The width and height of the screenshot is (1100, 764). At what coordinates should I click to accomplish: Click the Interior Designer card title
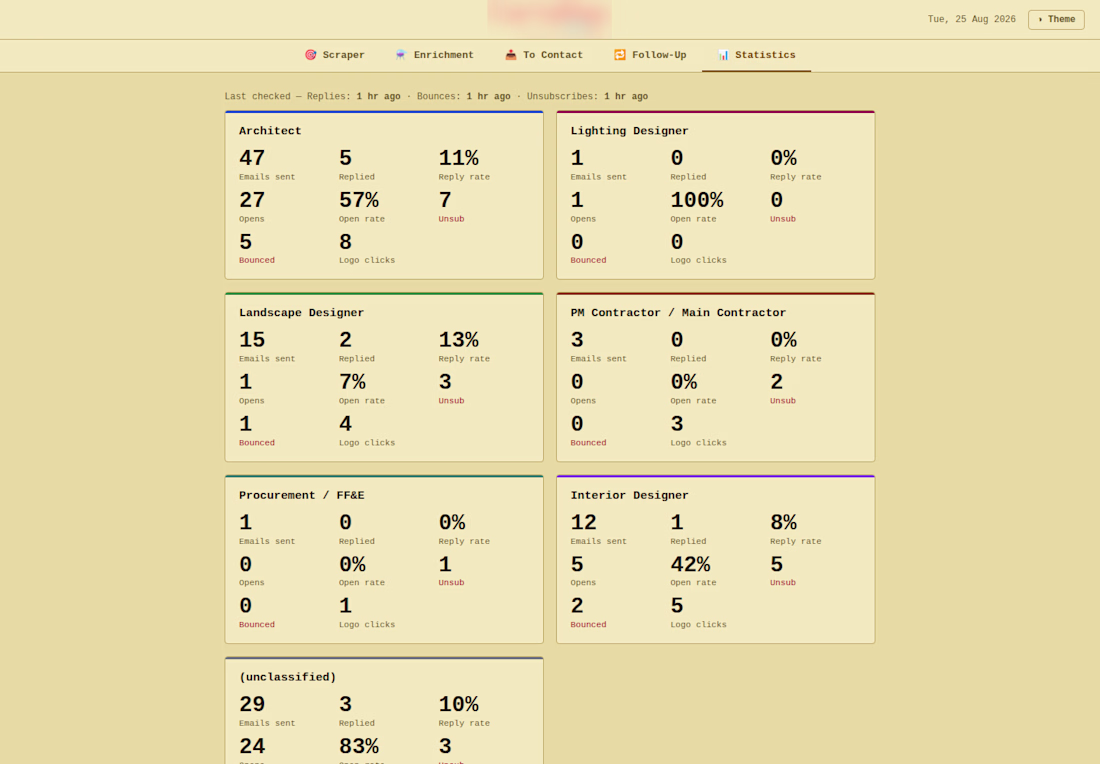tap(629, 495)
